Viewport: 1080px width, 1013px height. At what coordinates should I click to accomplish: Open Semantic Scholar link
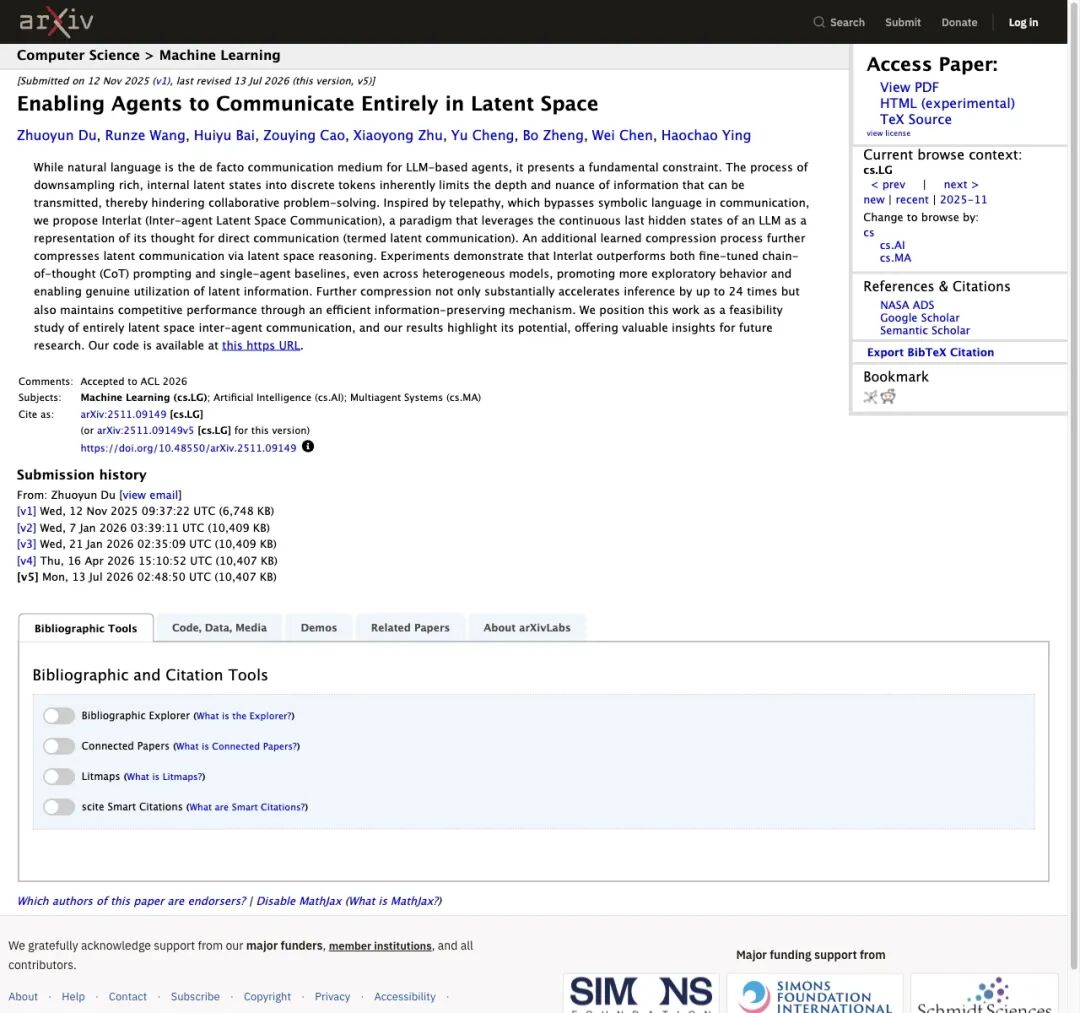coord(924,330)
